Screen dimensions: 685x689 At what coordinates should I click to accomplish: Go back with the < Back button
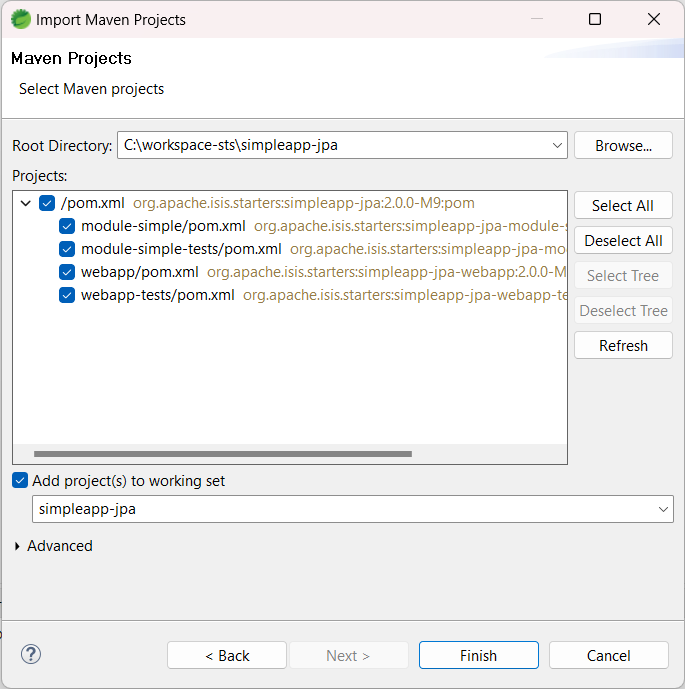[227, 655]
